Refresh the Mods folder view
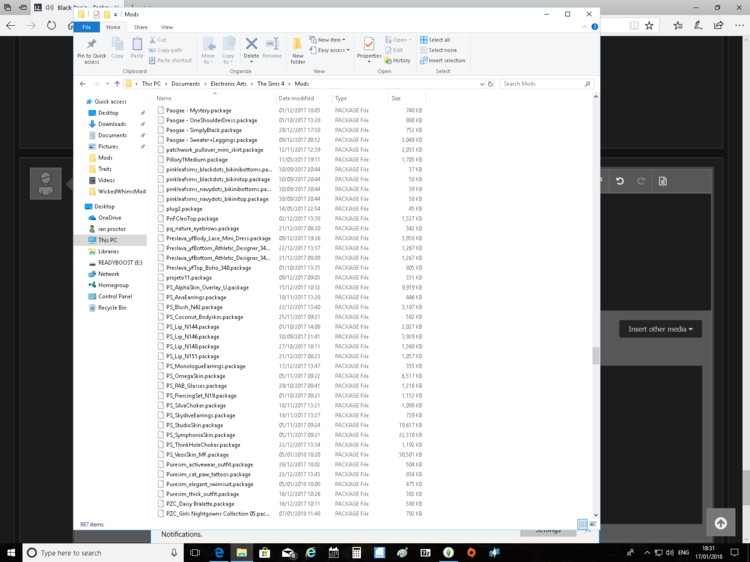 pyautogui.click(x=490, y=84)
